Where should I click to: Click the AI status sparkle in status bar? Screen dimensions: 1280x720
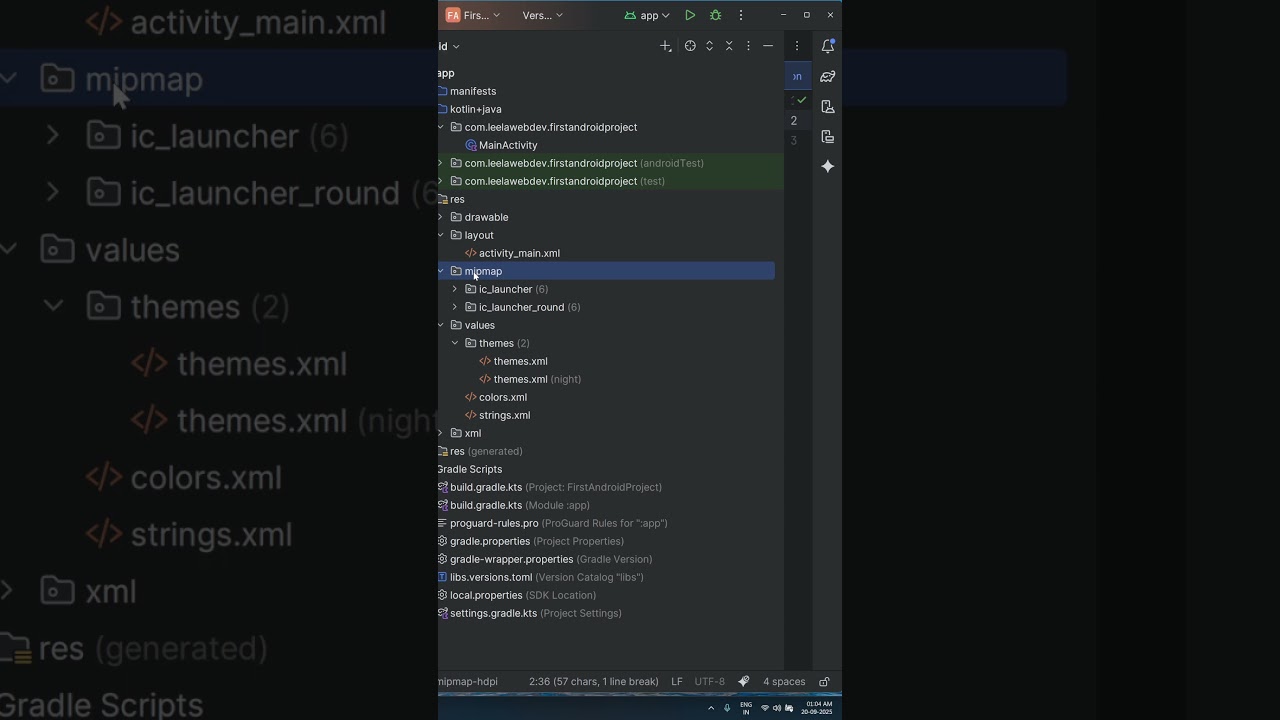[744, 681]
